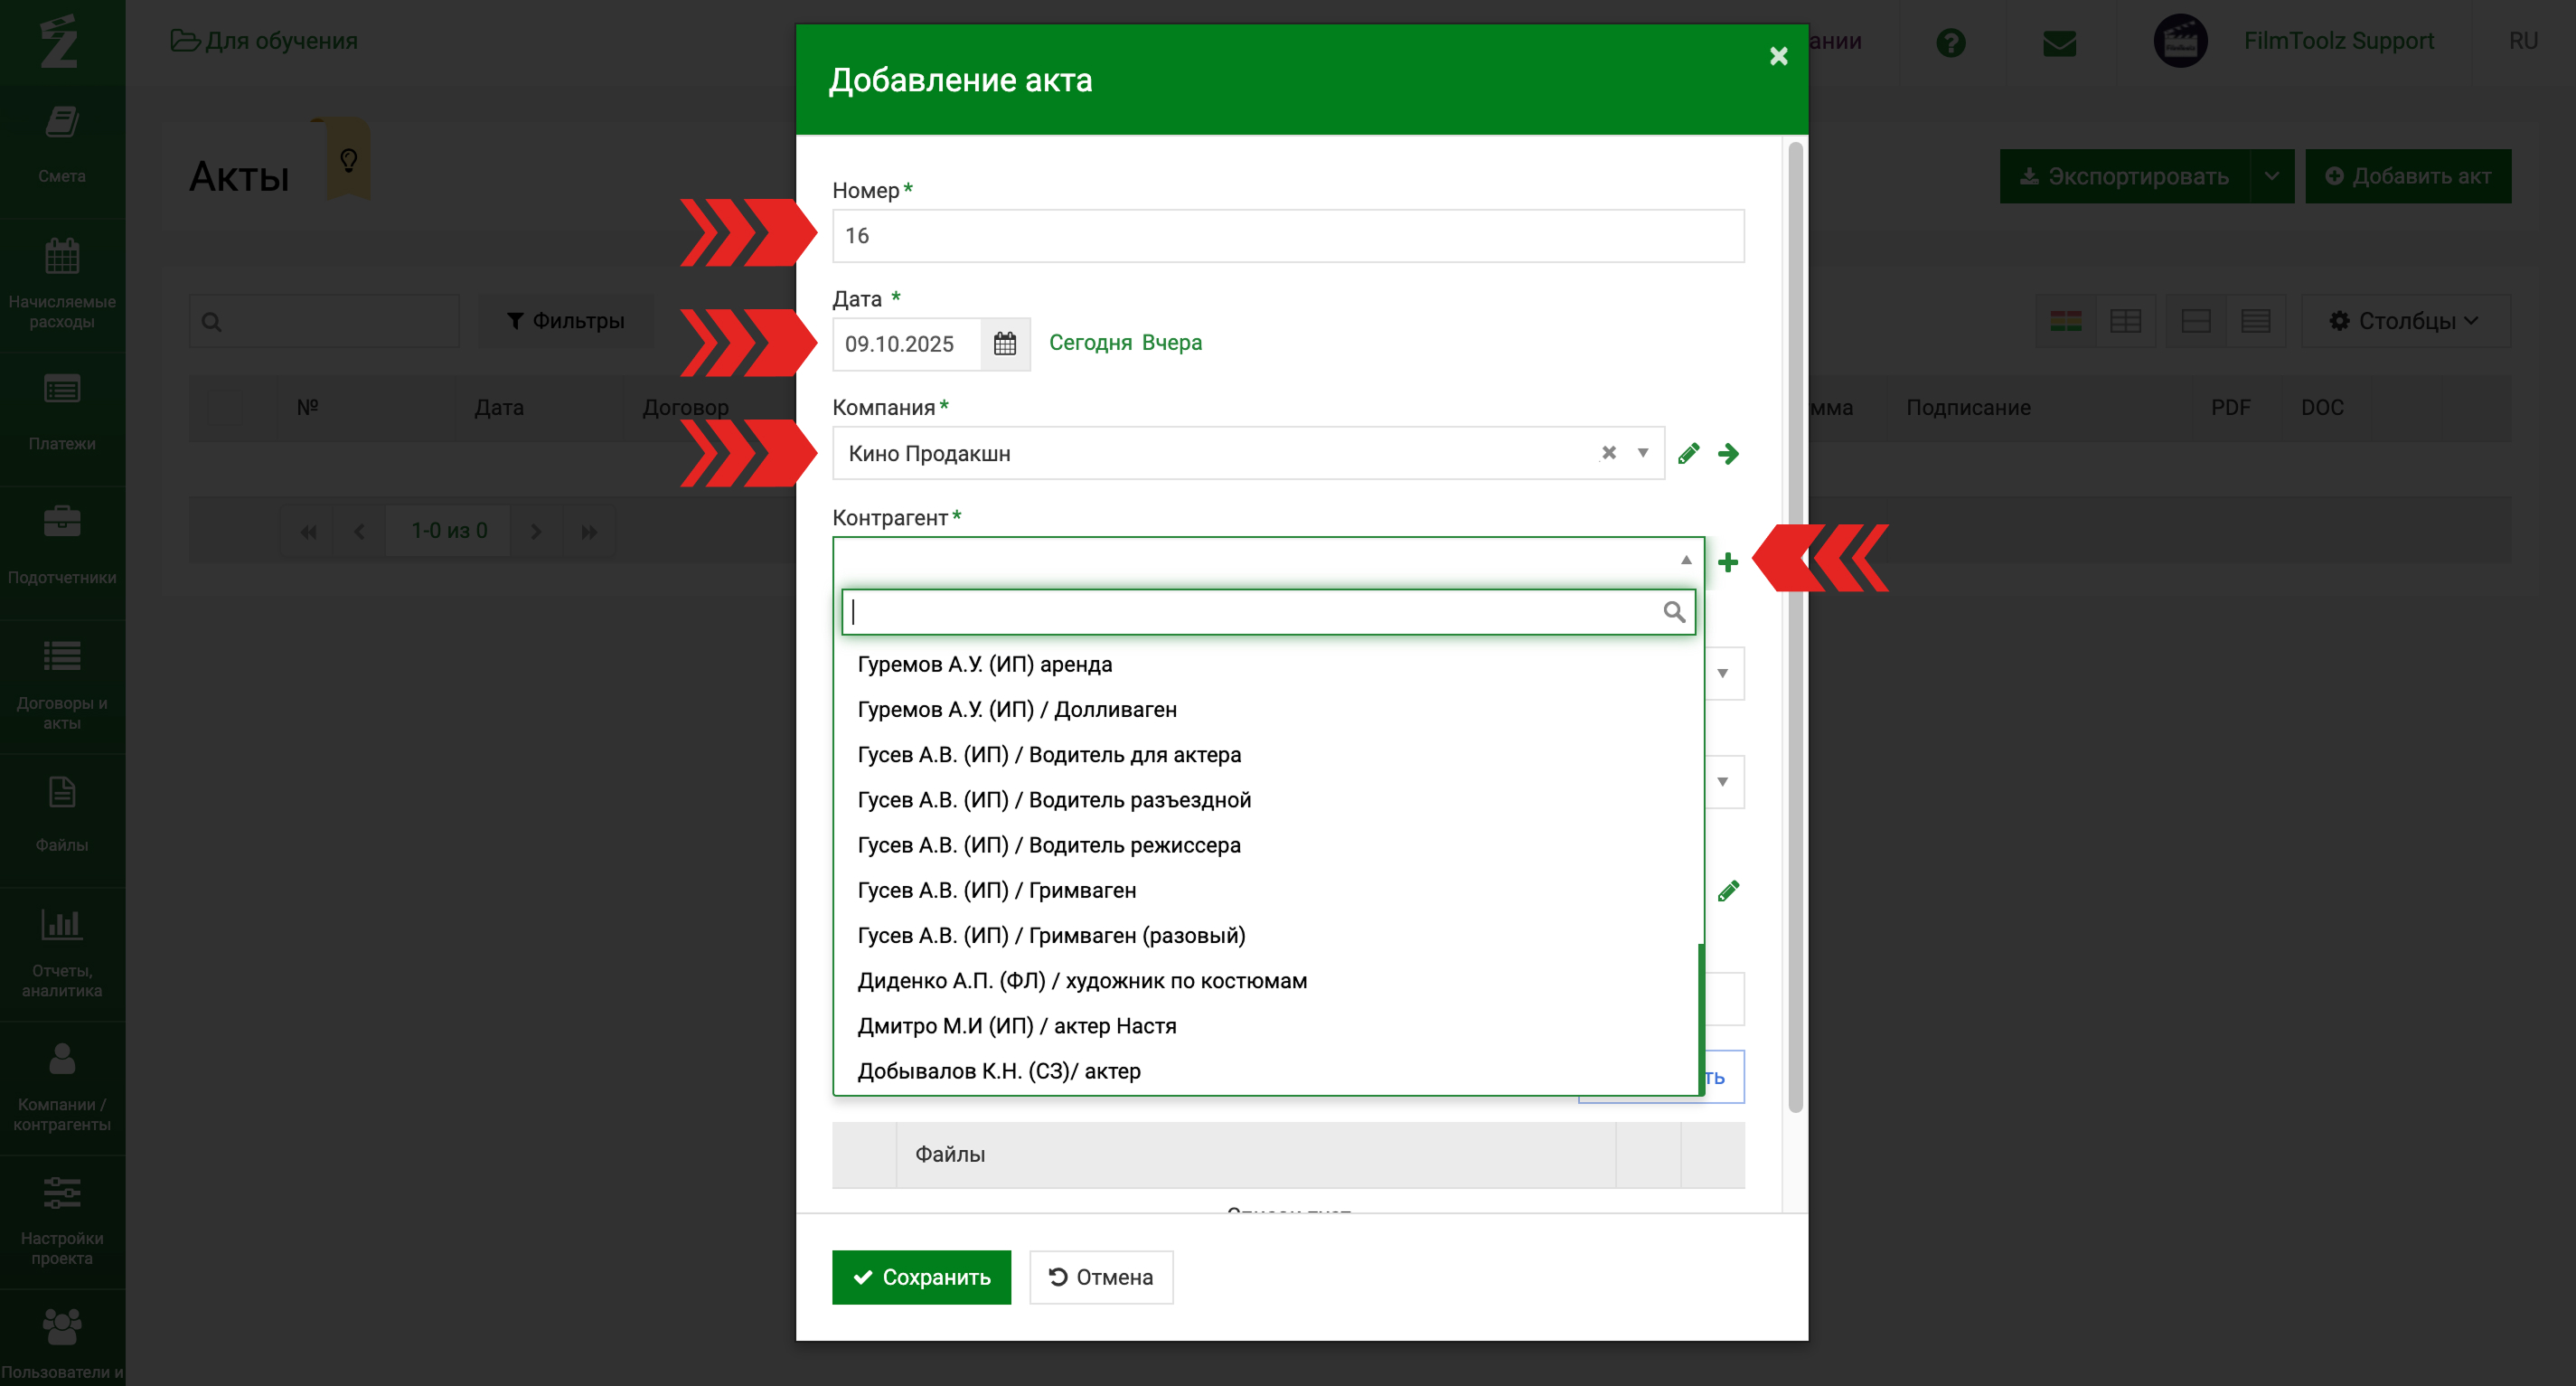Click the search magnifier in the contractor dropdown
The image size is (2576, 1386).
(1673, 612)
